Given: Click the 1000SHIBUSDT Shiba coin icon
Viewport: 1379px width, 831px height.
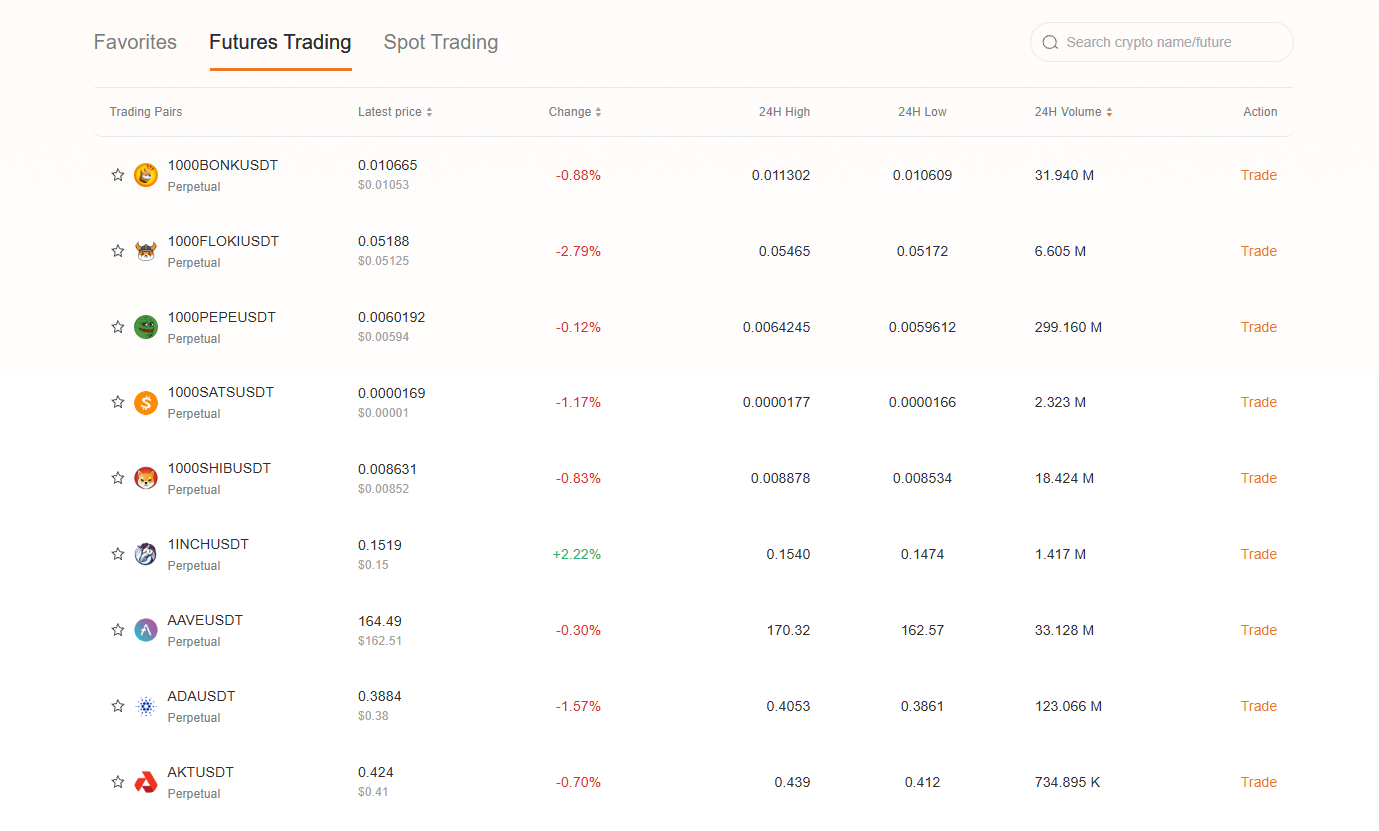Looking at the screenshot, I should pos(146,478).
